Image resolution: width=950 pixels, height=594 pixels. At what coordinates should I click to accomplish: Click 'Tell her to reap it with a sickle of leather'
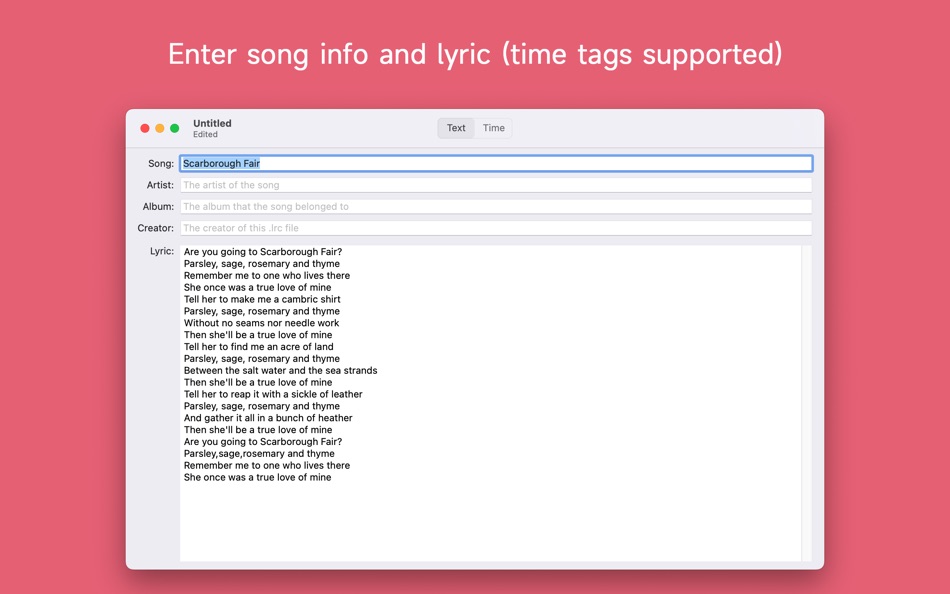click(x=273, y=394)
